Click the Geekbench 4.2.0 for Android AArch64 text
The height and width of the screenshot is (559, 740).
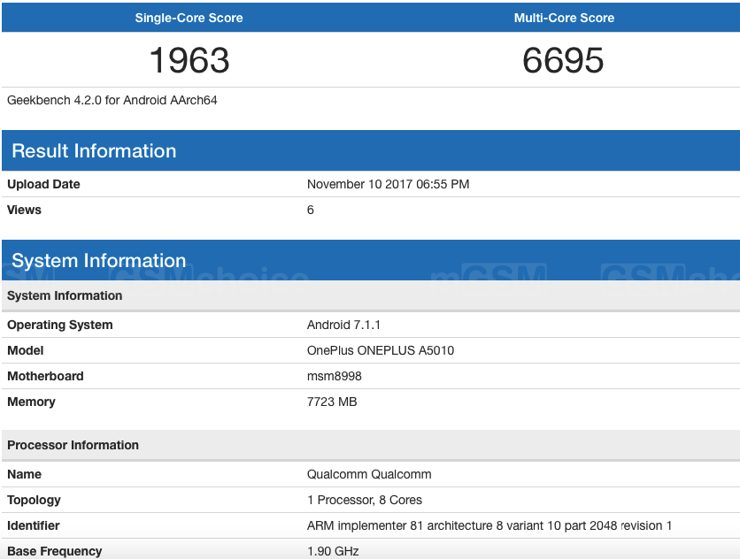[x=112, y=100]
